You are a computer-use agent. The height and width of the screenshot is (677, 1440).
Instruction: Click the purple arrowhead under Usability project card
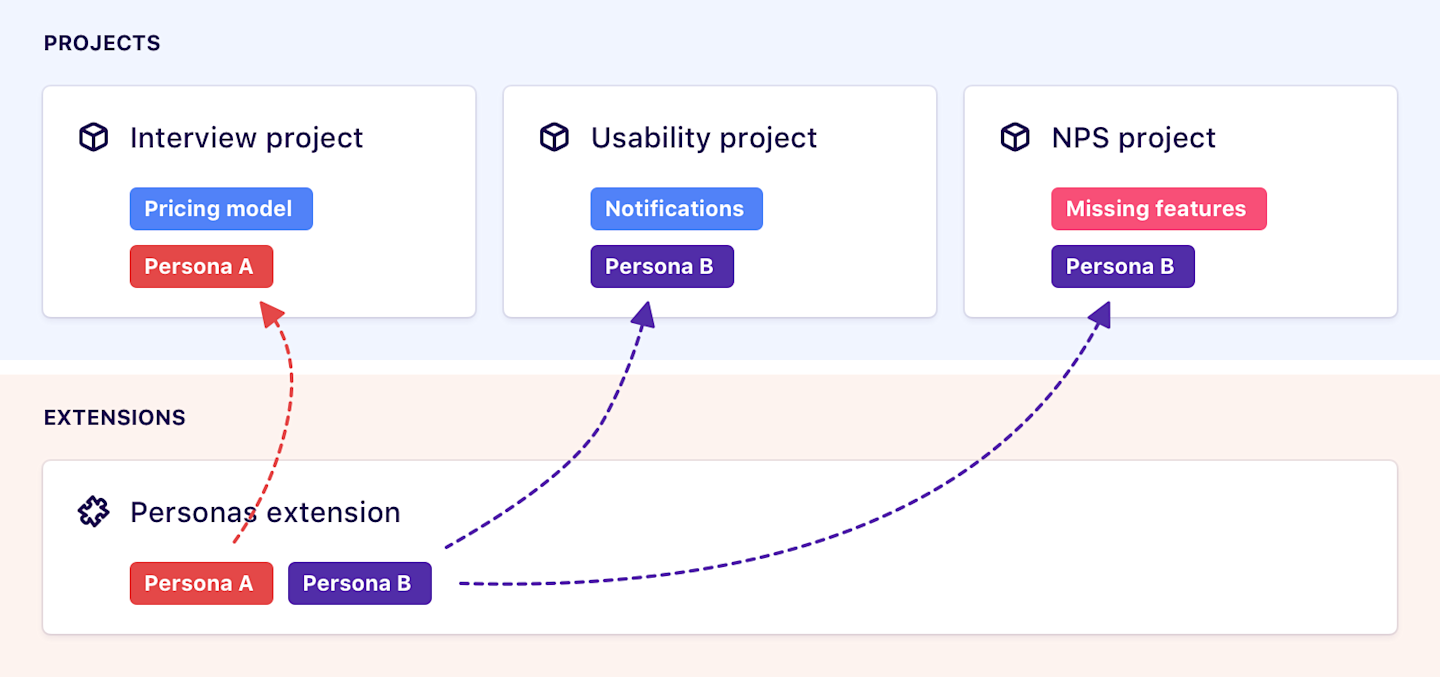645,315
